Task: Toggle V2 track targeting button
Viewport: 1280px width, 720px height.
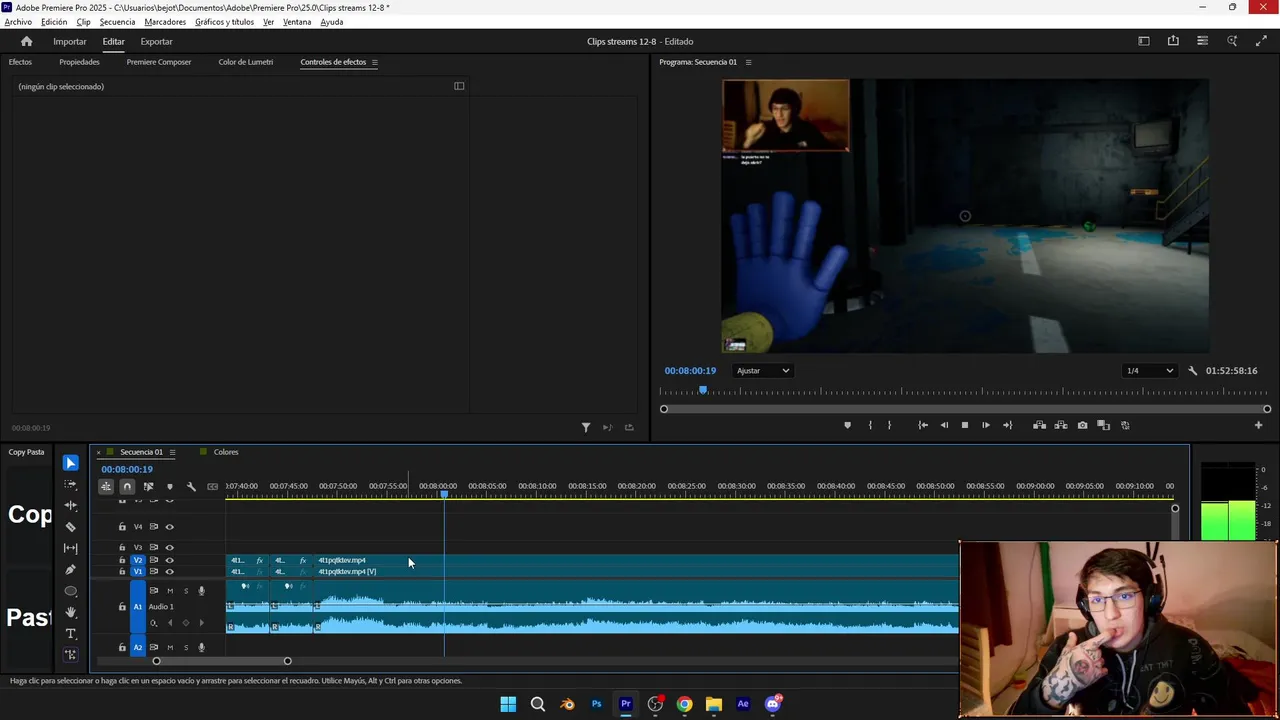Action: click(x=138, y=560)
